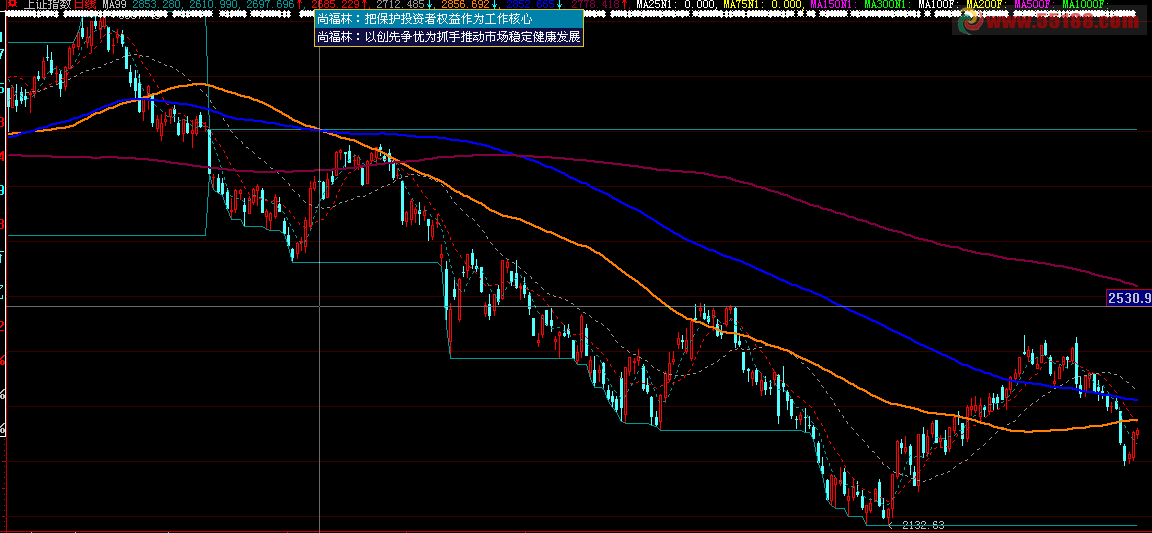Select the green MA300N1 indicator label

click(x=888, y=4)
